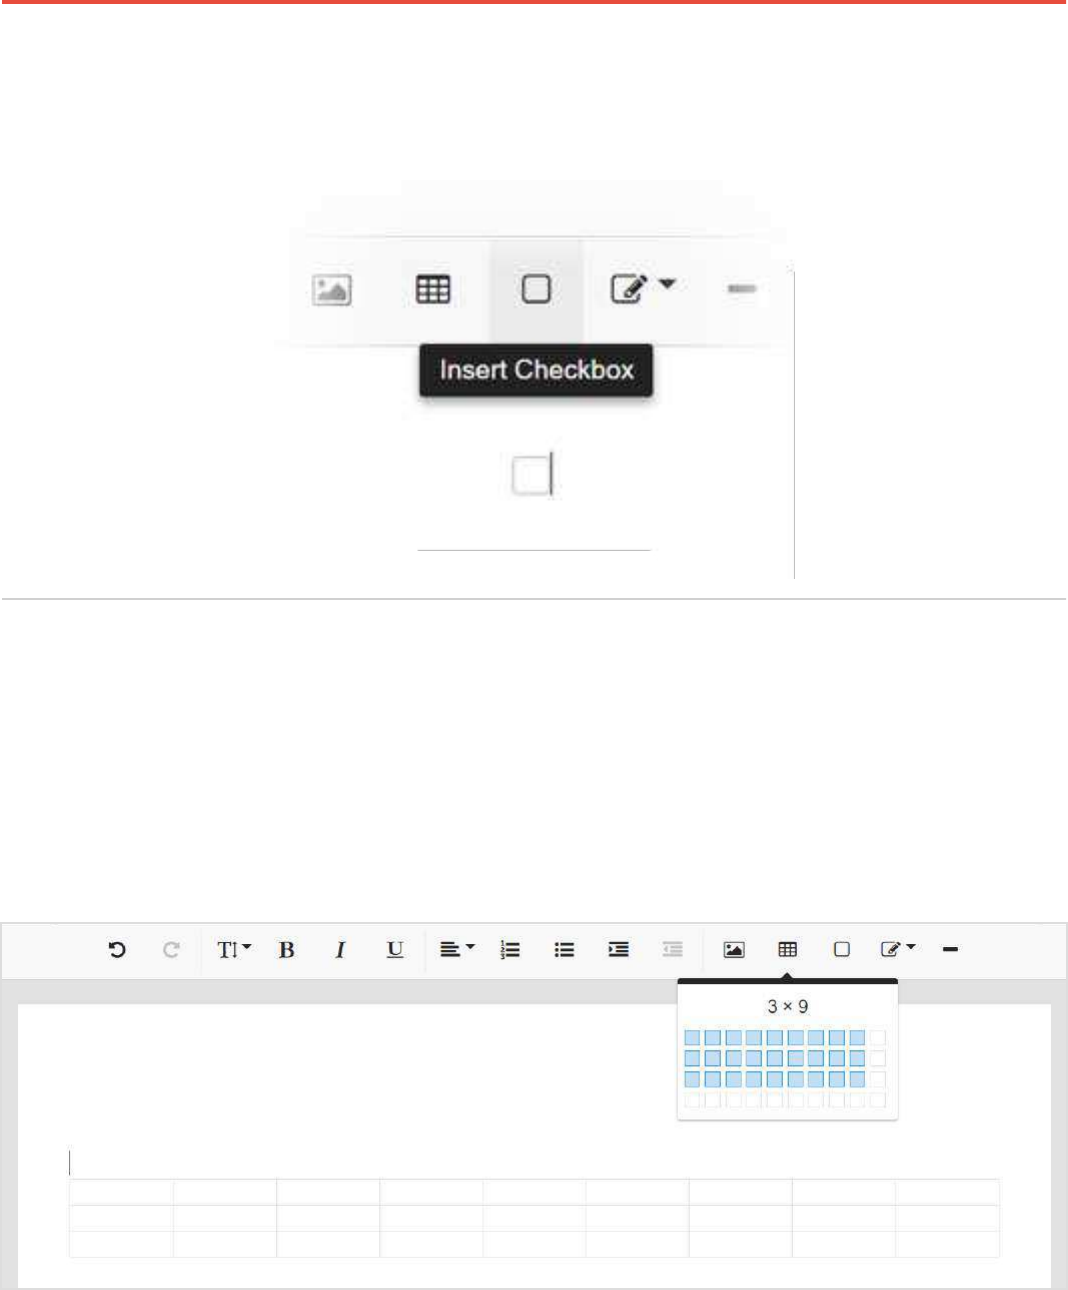Insert a numbered list

click(x=510, y=950)
